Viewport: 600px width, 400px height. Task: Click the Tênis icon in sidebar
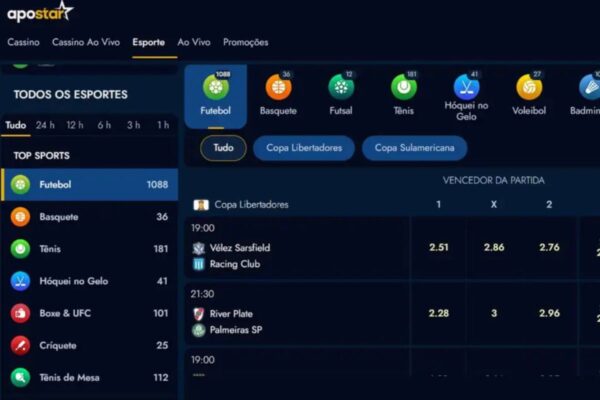(x=20, y=249)
